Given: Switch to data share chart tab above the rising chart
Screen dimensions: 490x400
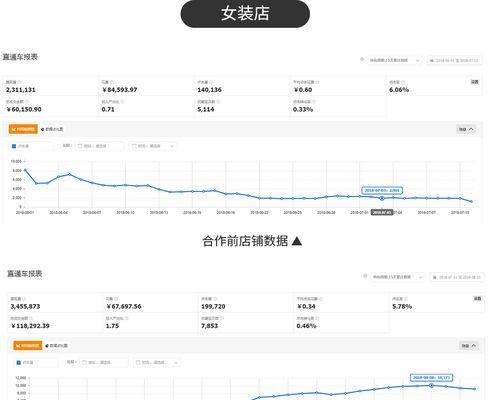Looking at the screenshot, I should [x=56, y=346].
